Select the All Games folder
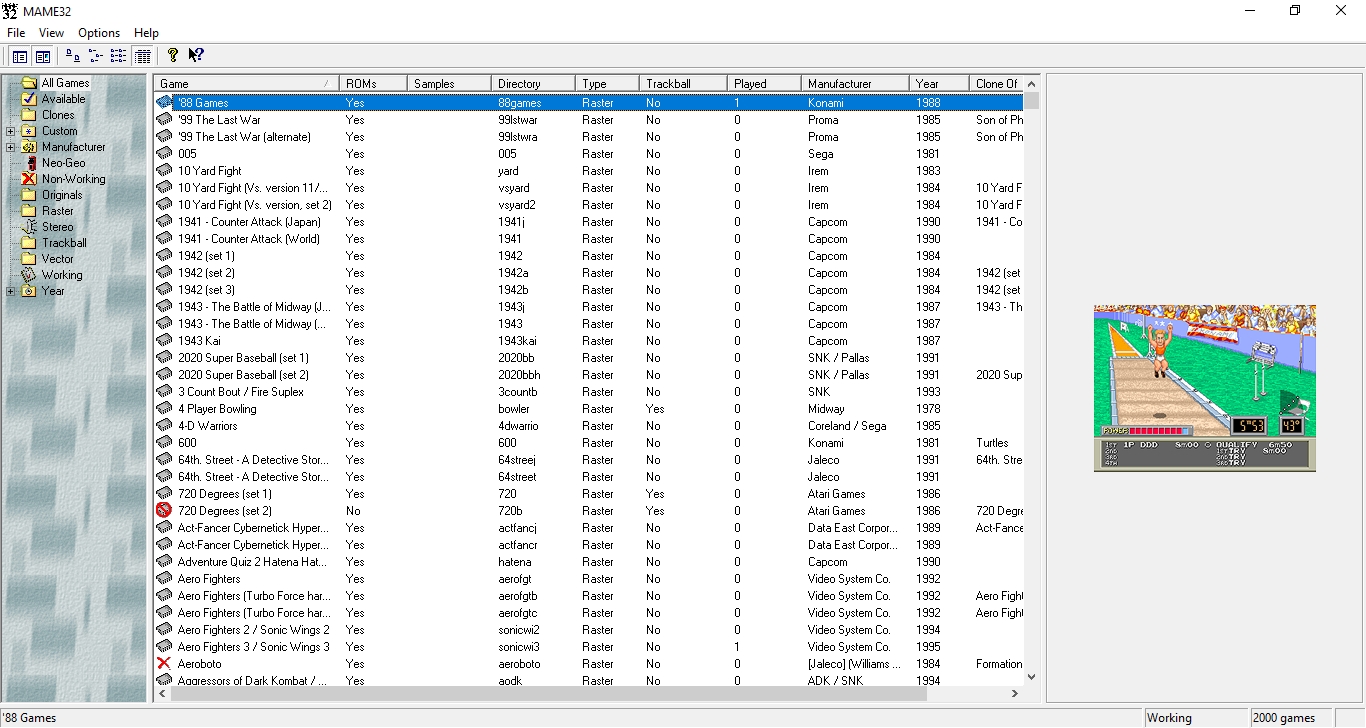The width and height of the screenshot is (1366, 728). (65, 83)
